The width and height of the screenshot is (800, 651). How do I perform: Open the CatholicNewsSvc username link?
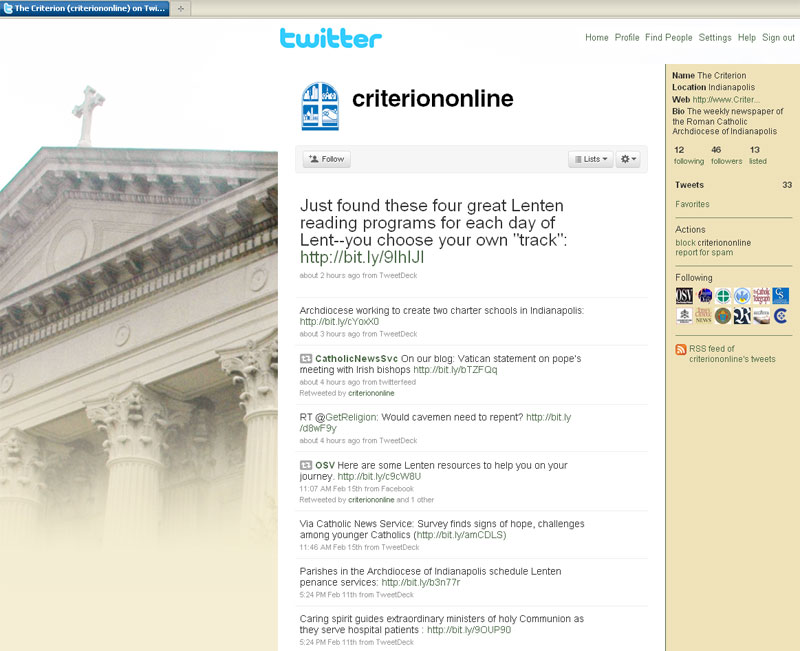[x=356, y=359]
